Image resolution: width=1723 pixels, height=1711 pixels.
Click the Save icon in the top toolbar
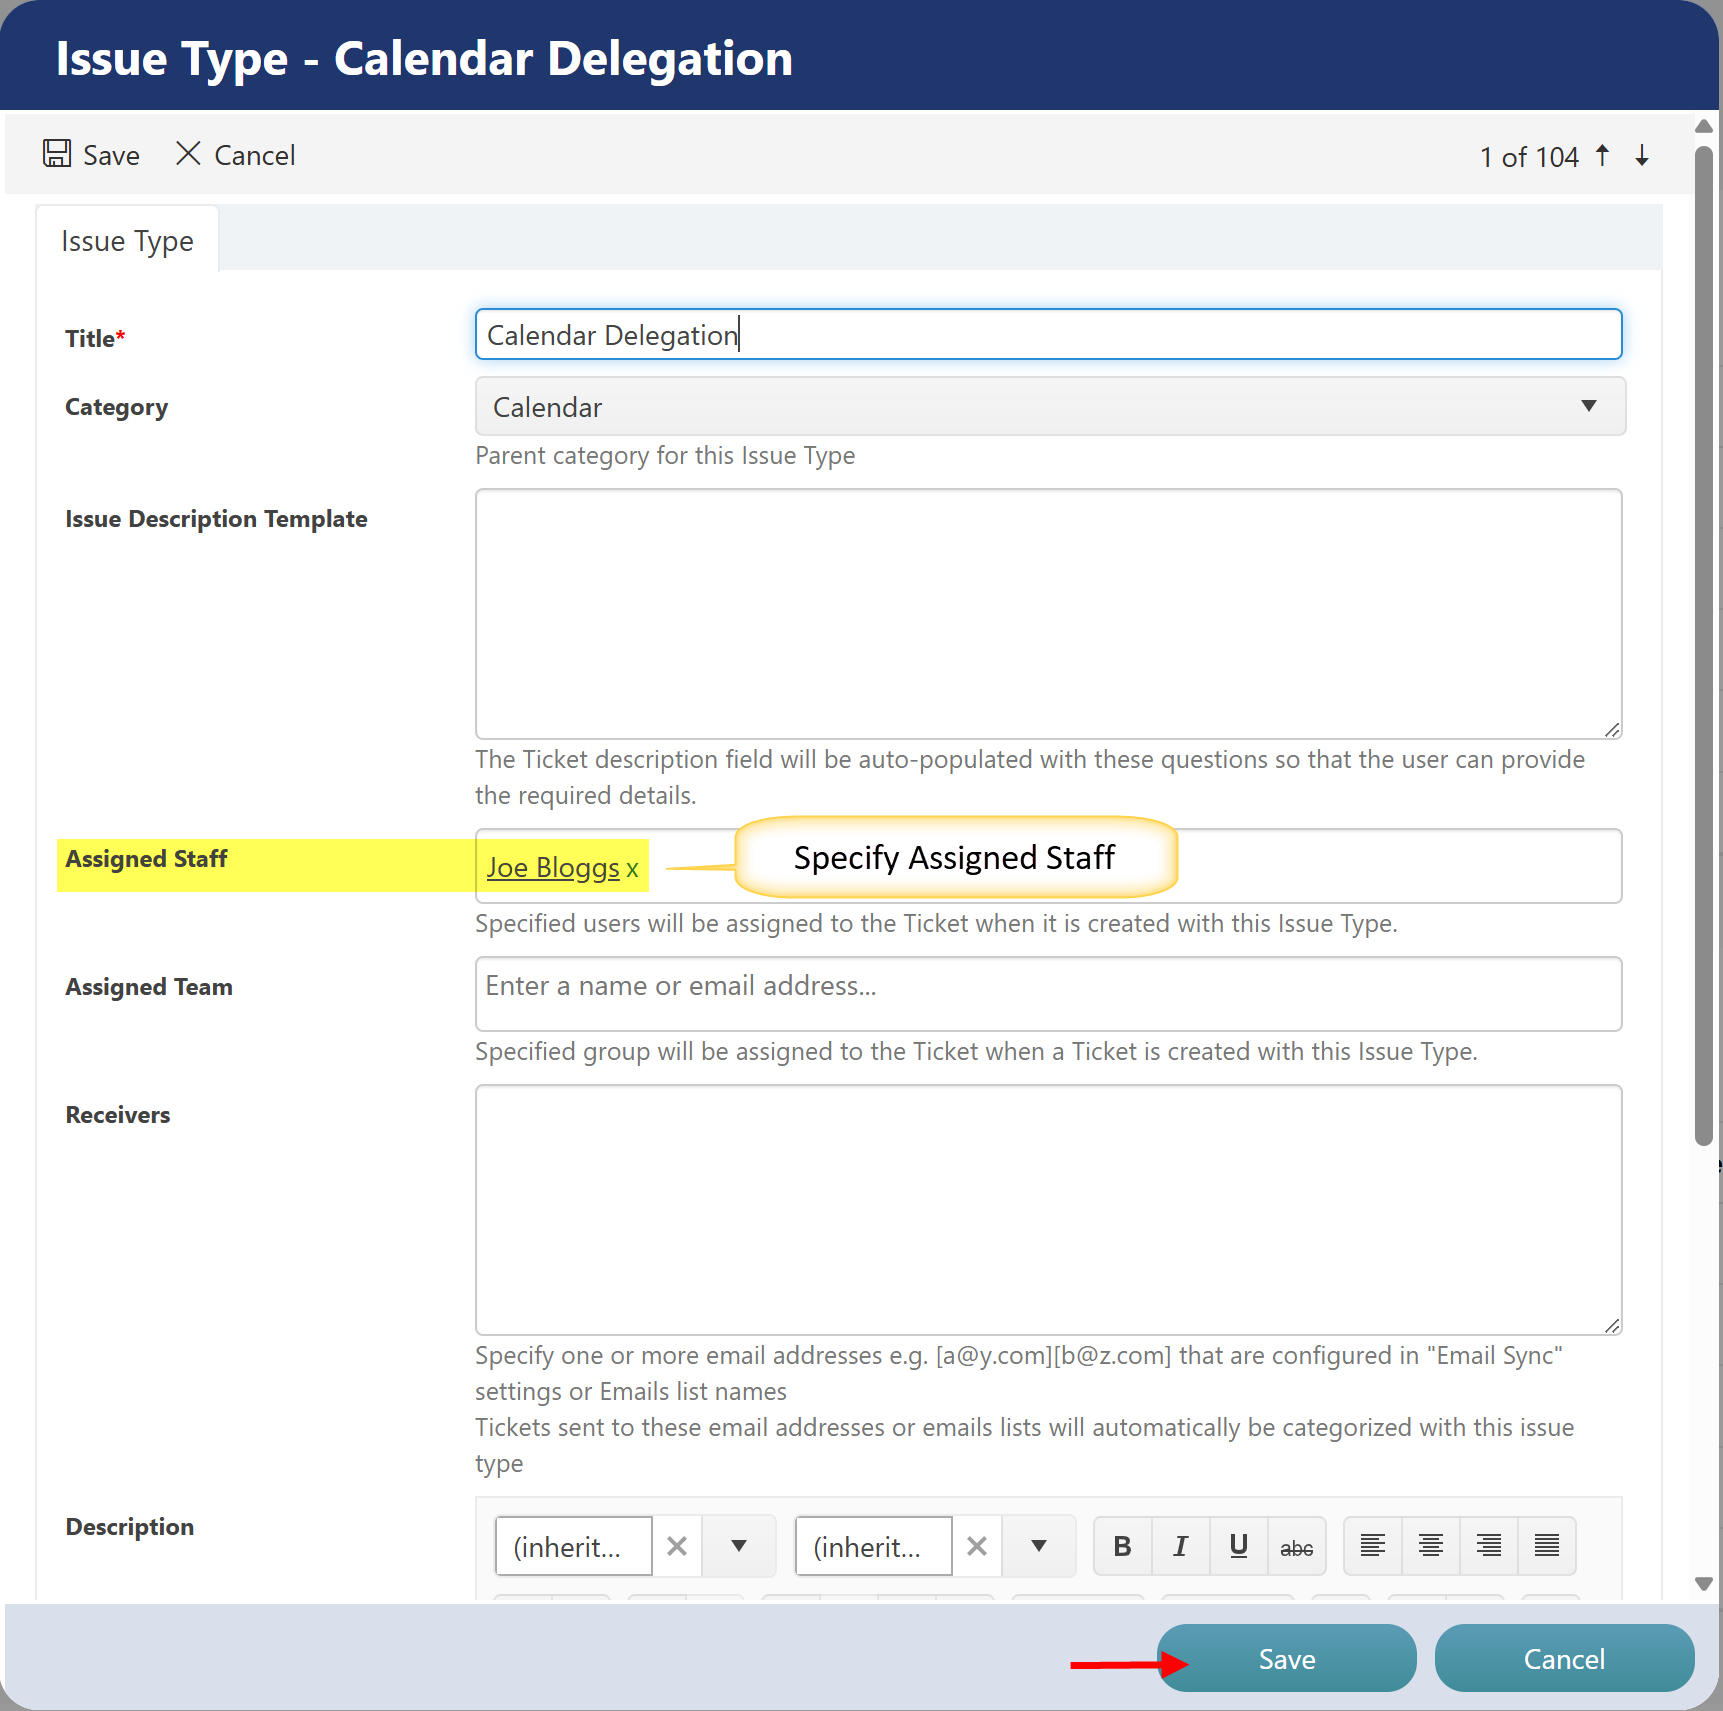coord(57,154)
